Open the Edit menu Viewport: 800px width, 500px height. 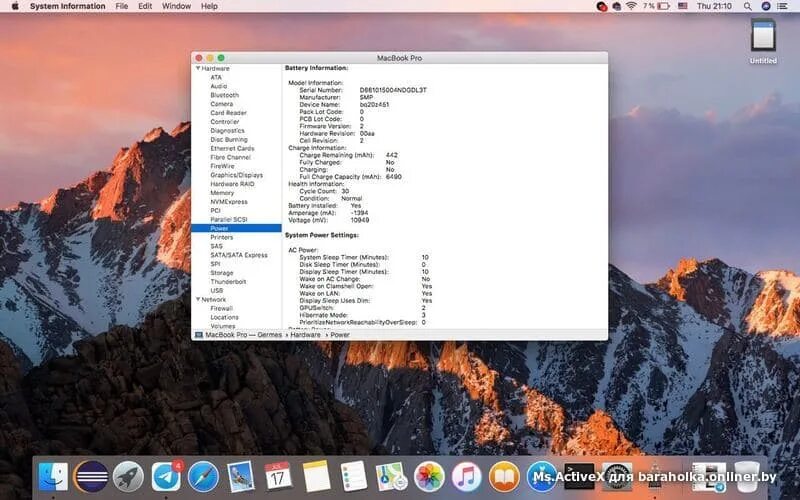pyautogui.click(x=145, y=6)
